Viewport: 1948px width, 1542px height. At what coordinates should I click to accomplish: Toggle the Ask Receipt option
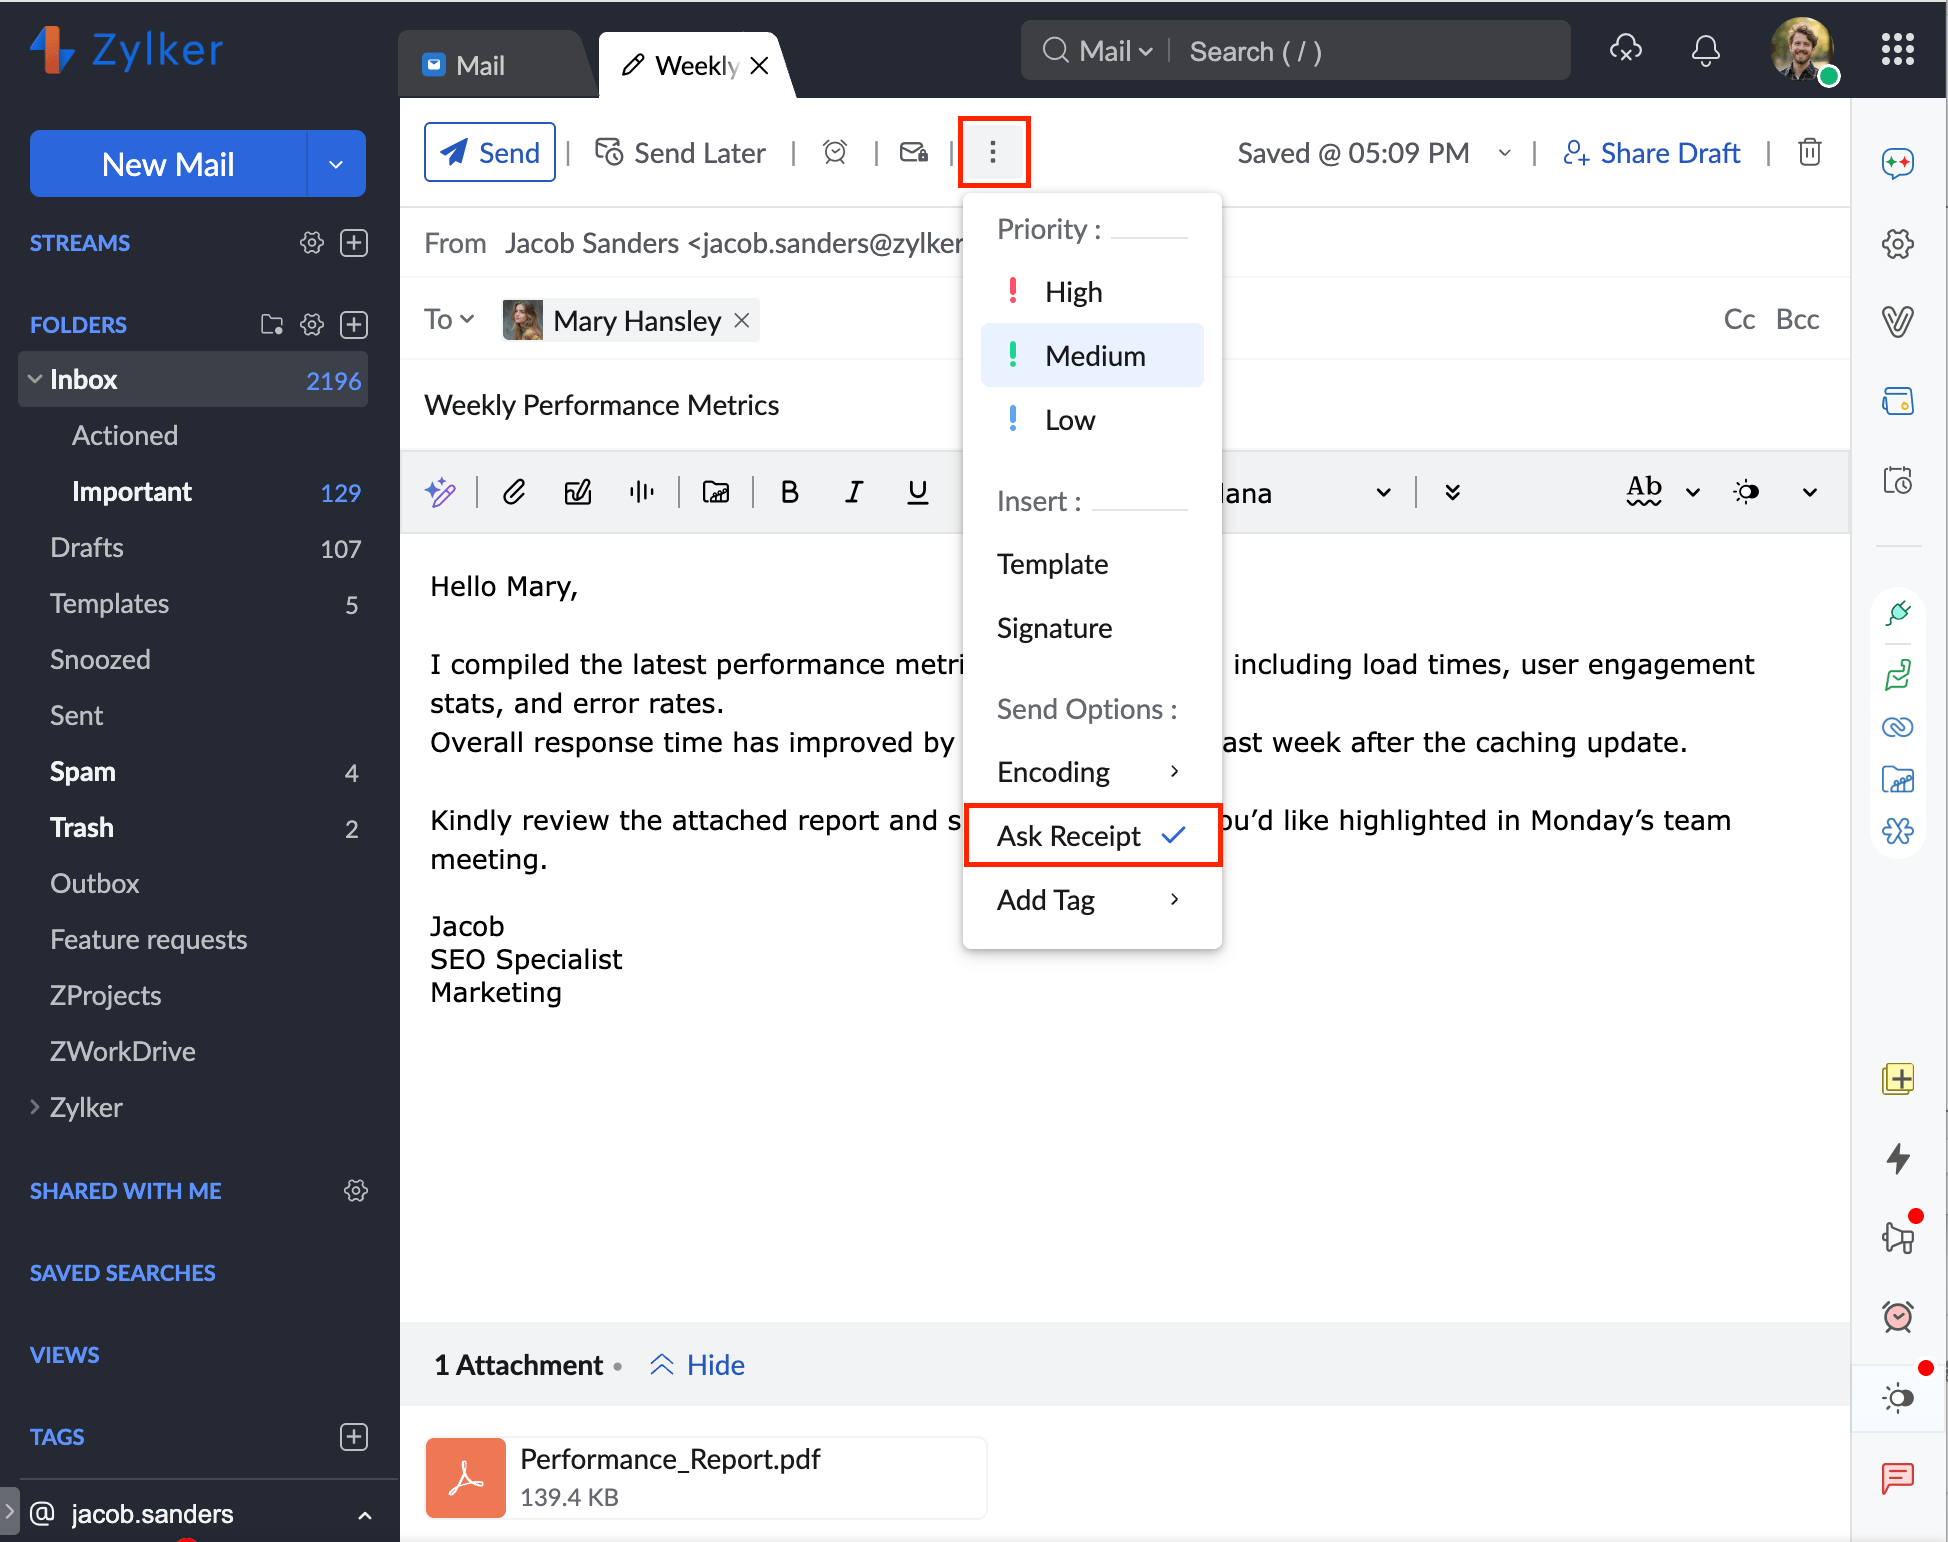[x=1092, y=836]
